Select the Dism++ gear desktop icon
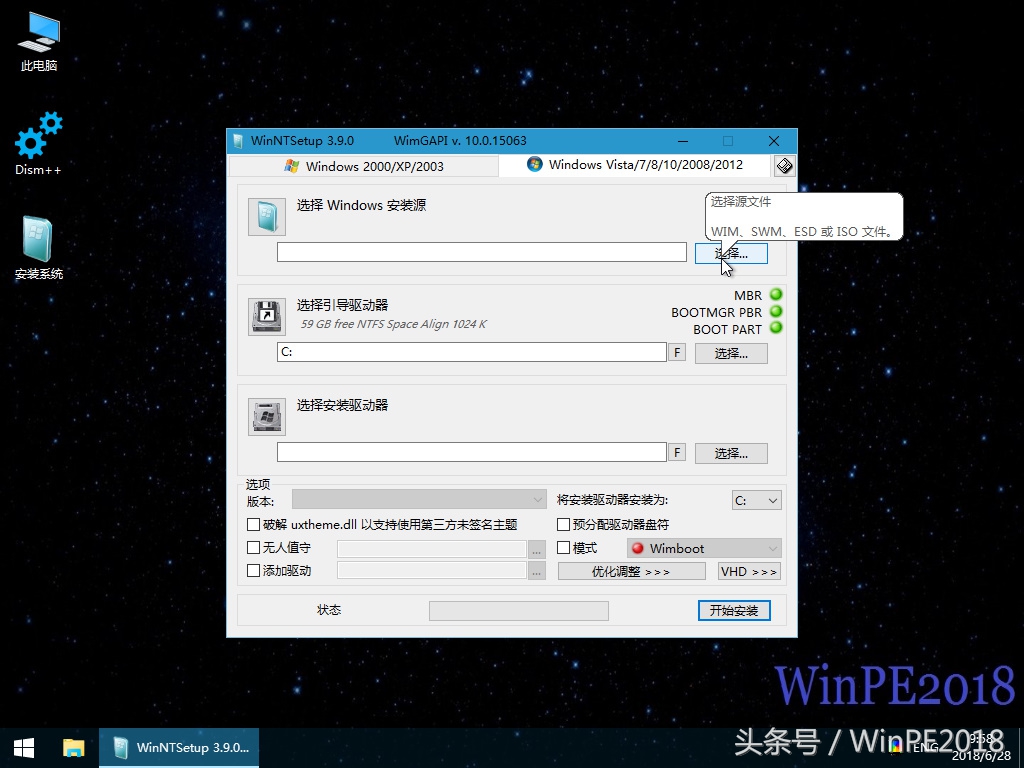1024x768 pixels. pyautogui.click(x=39, y=144)
